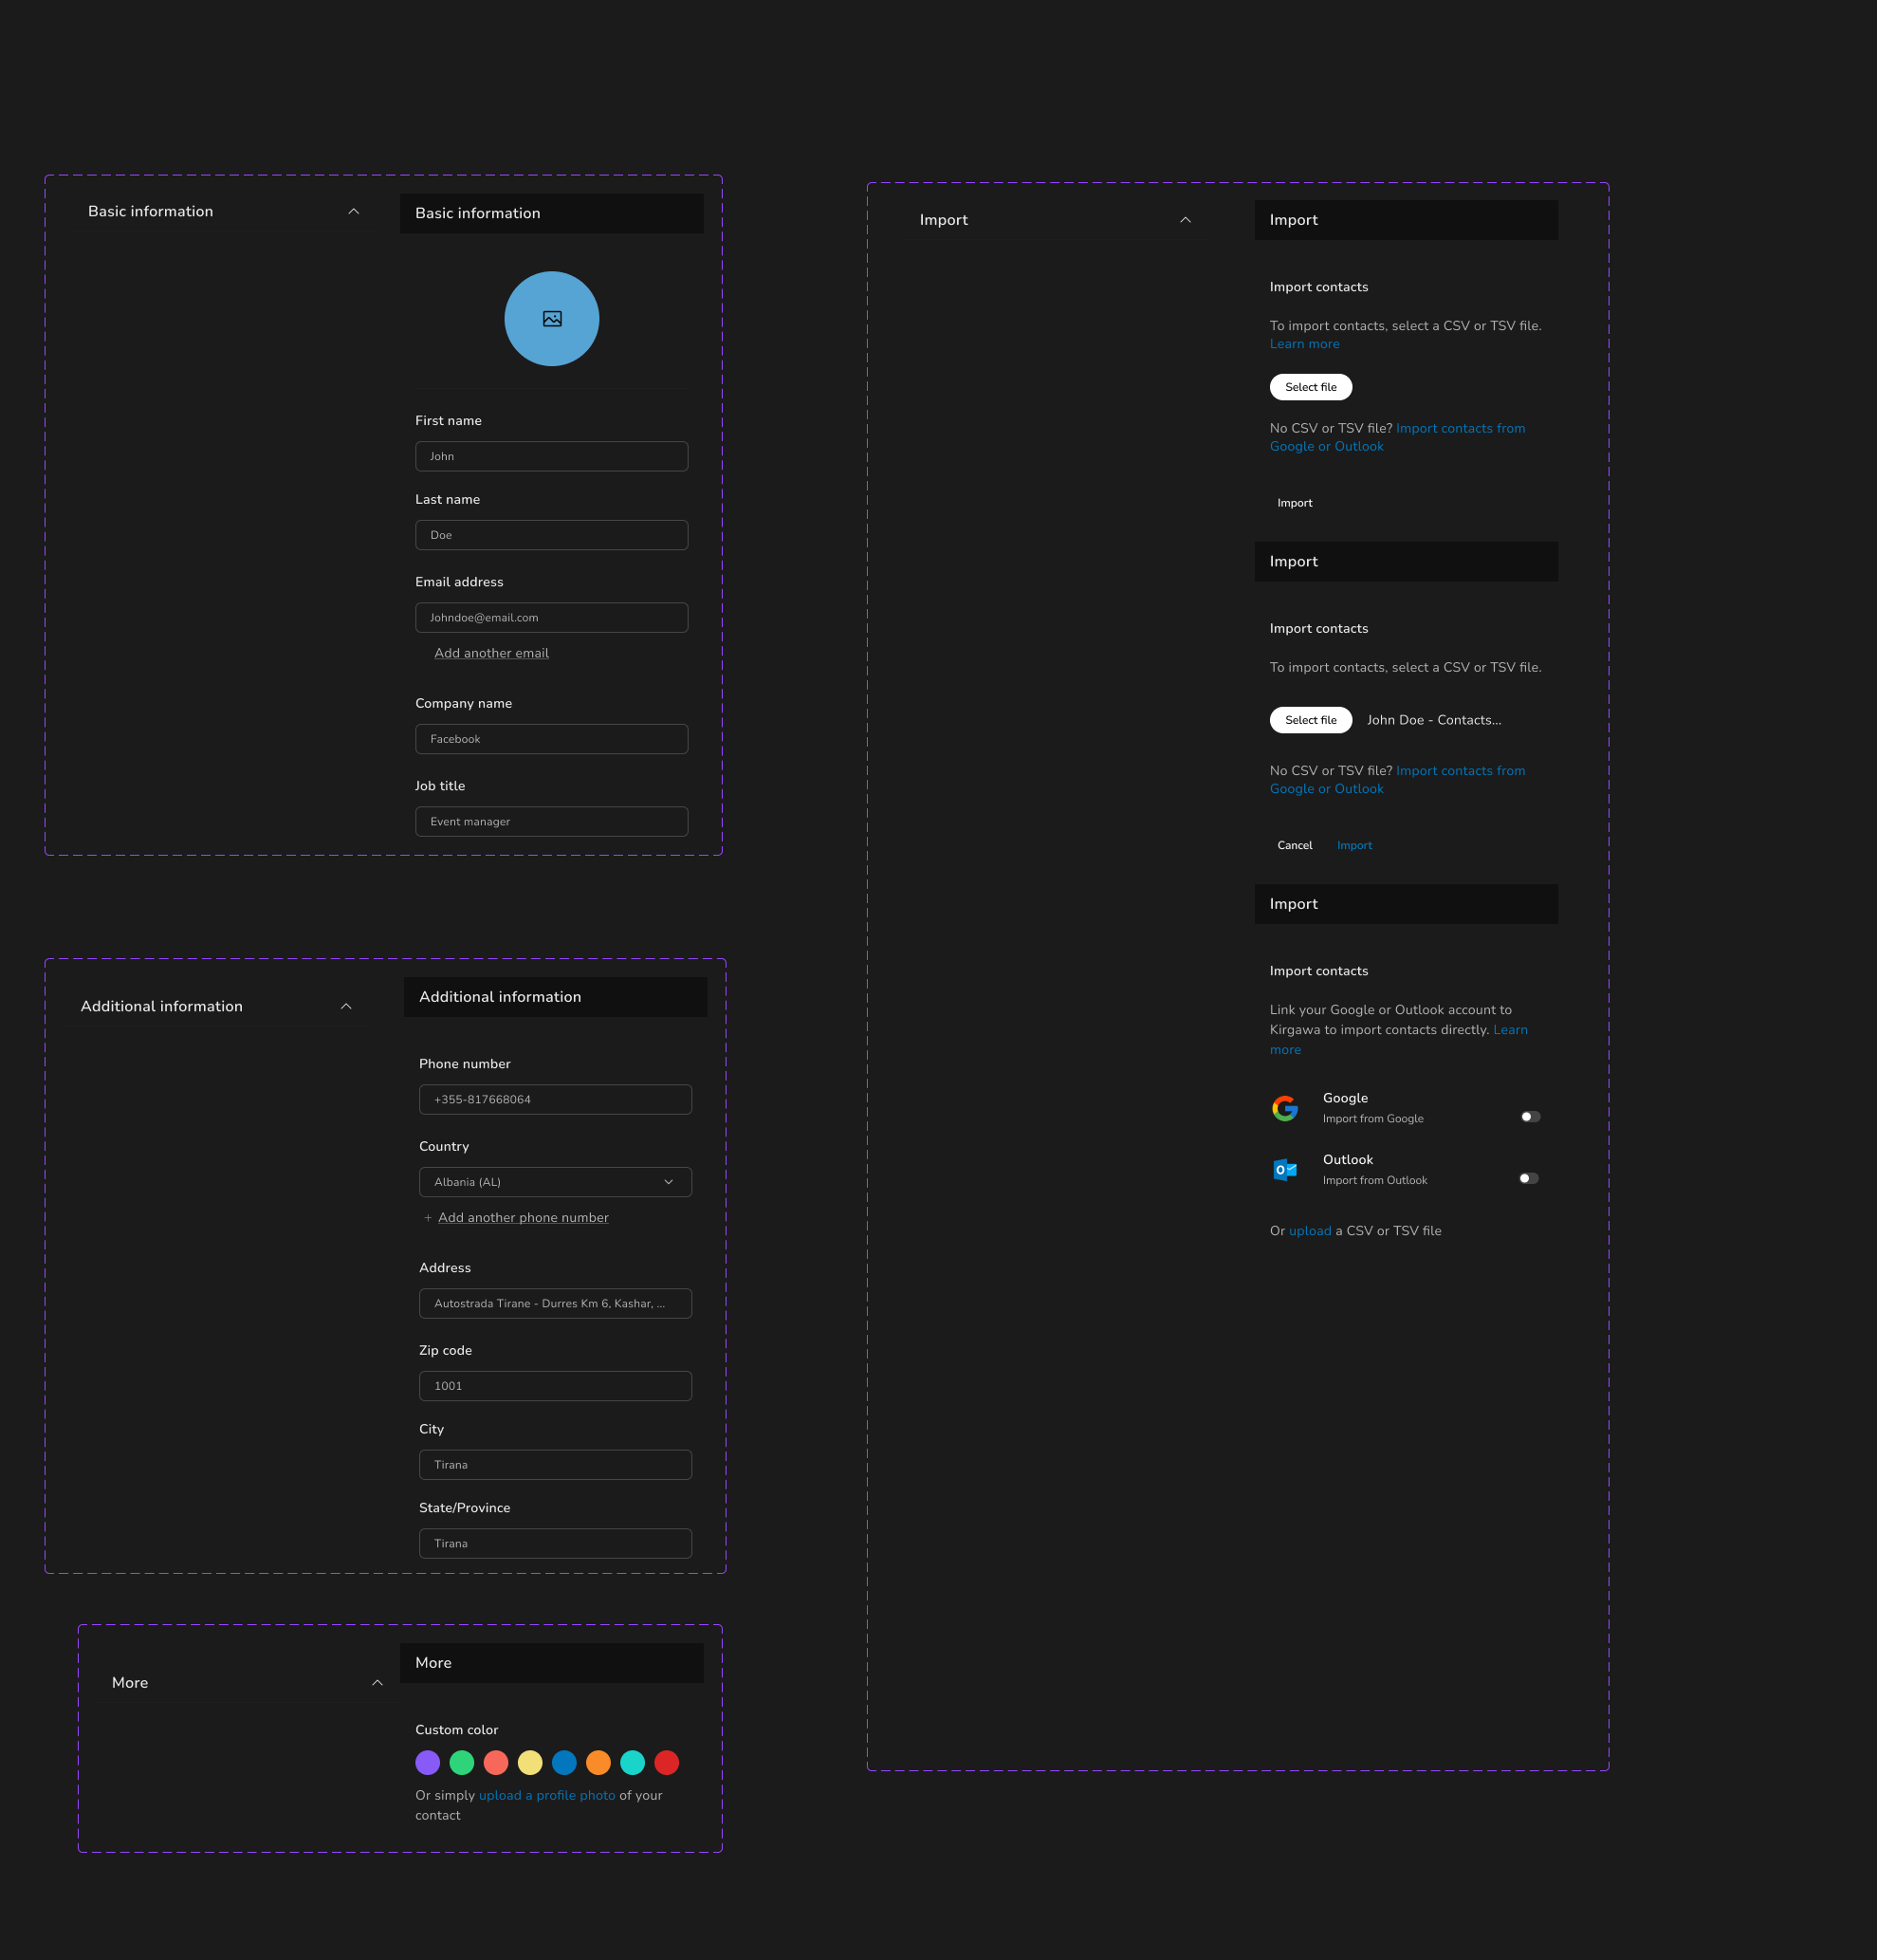Click the Last name field with Doe
Viewport: 1877px width, 1960px height.
coord(552,535)
